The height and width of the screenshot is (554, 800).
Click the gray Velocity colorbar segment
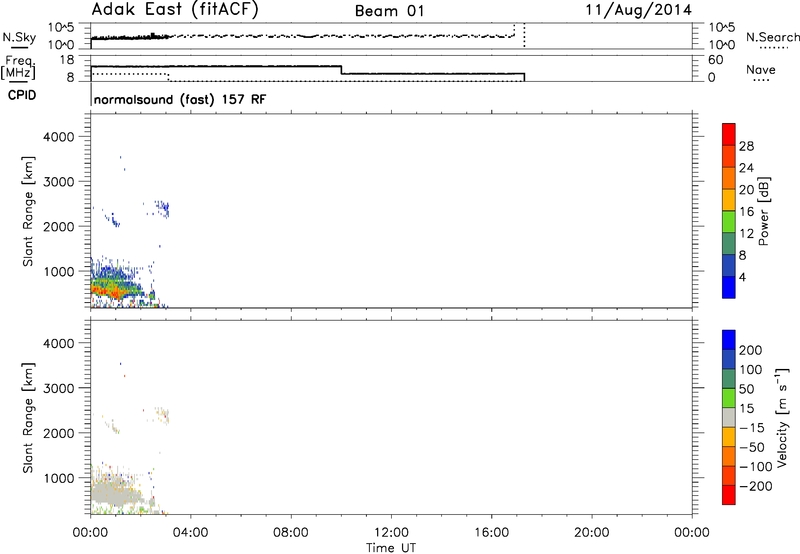pyautogui.click(x=729, y=417)
